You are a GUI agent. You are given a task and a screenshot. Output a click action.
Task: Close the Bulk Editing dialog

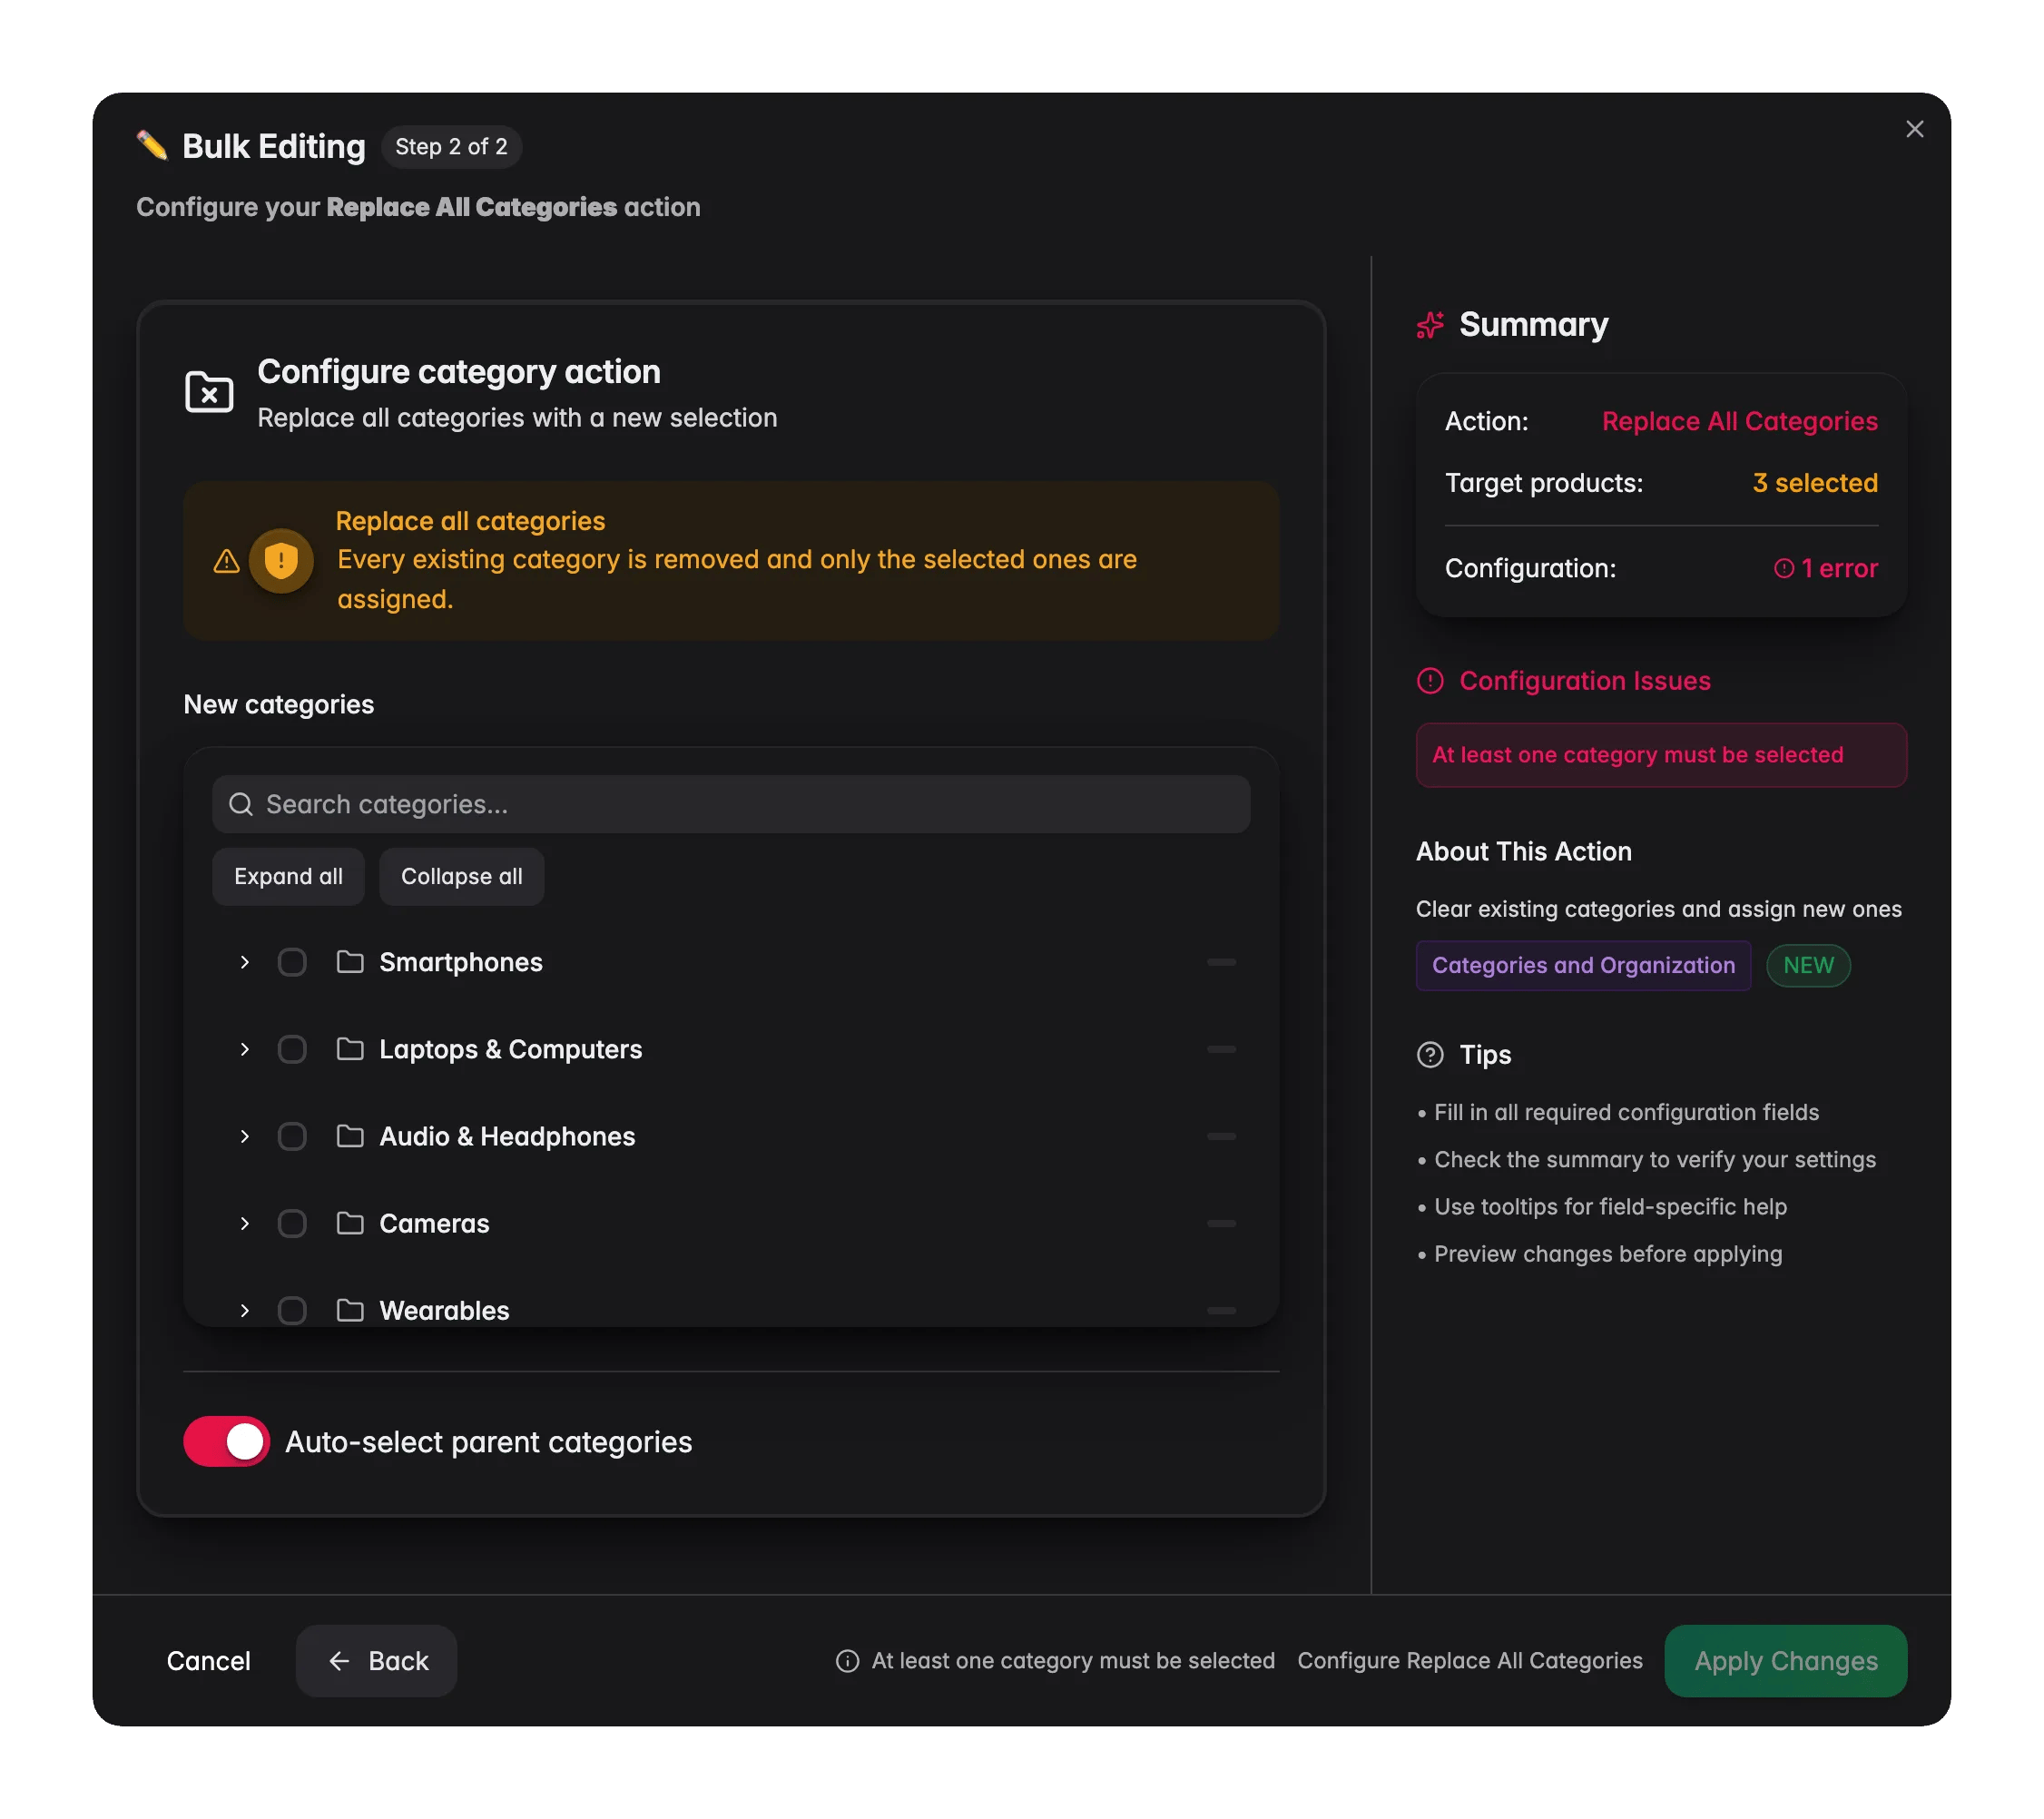pos(1914,129)
